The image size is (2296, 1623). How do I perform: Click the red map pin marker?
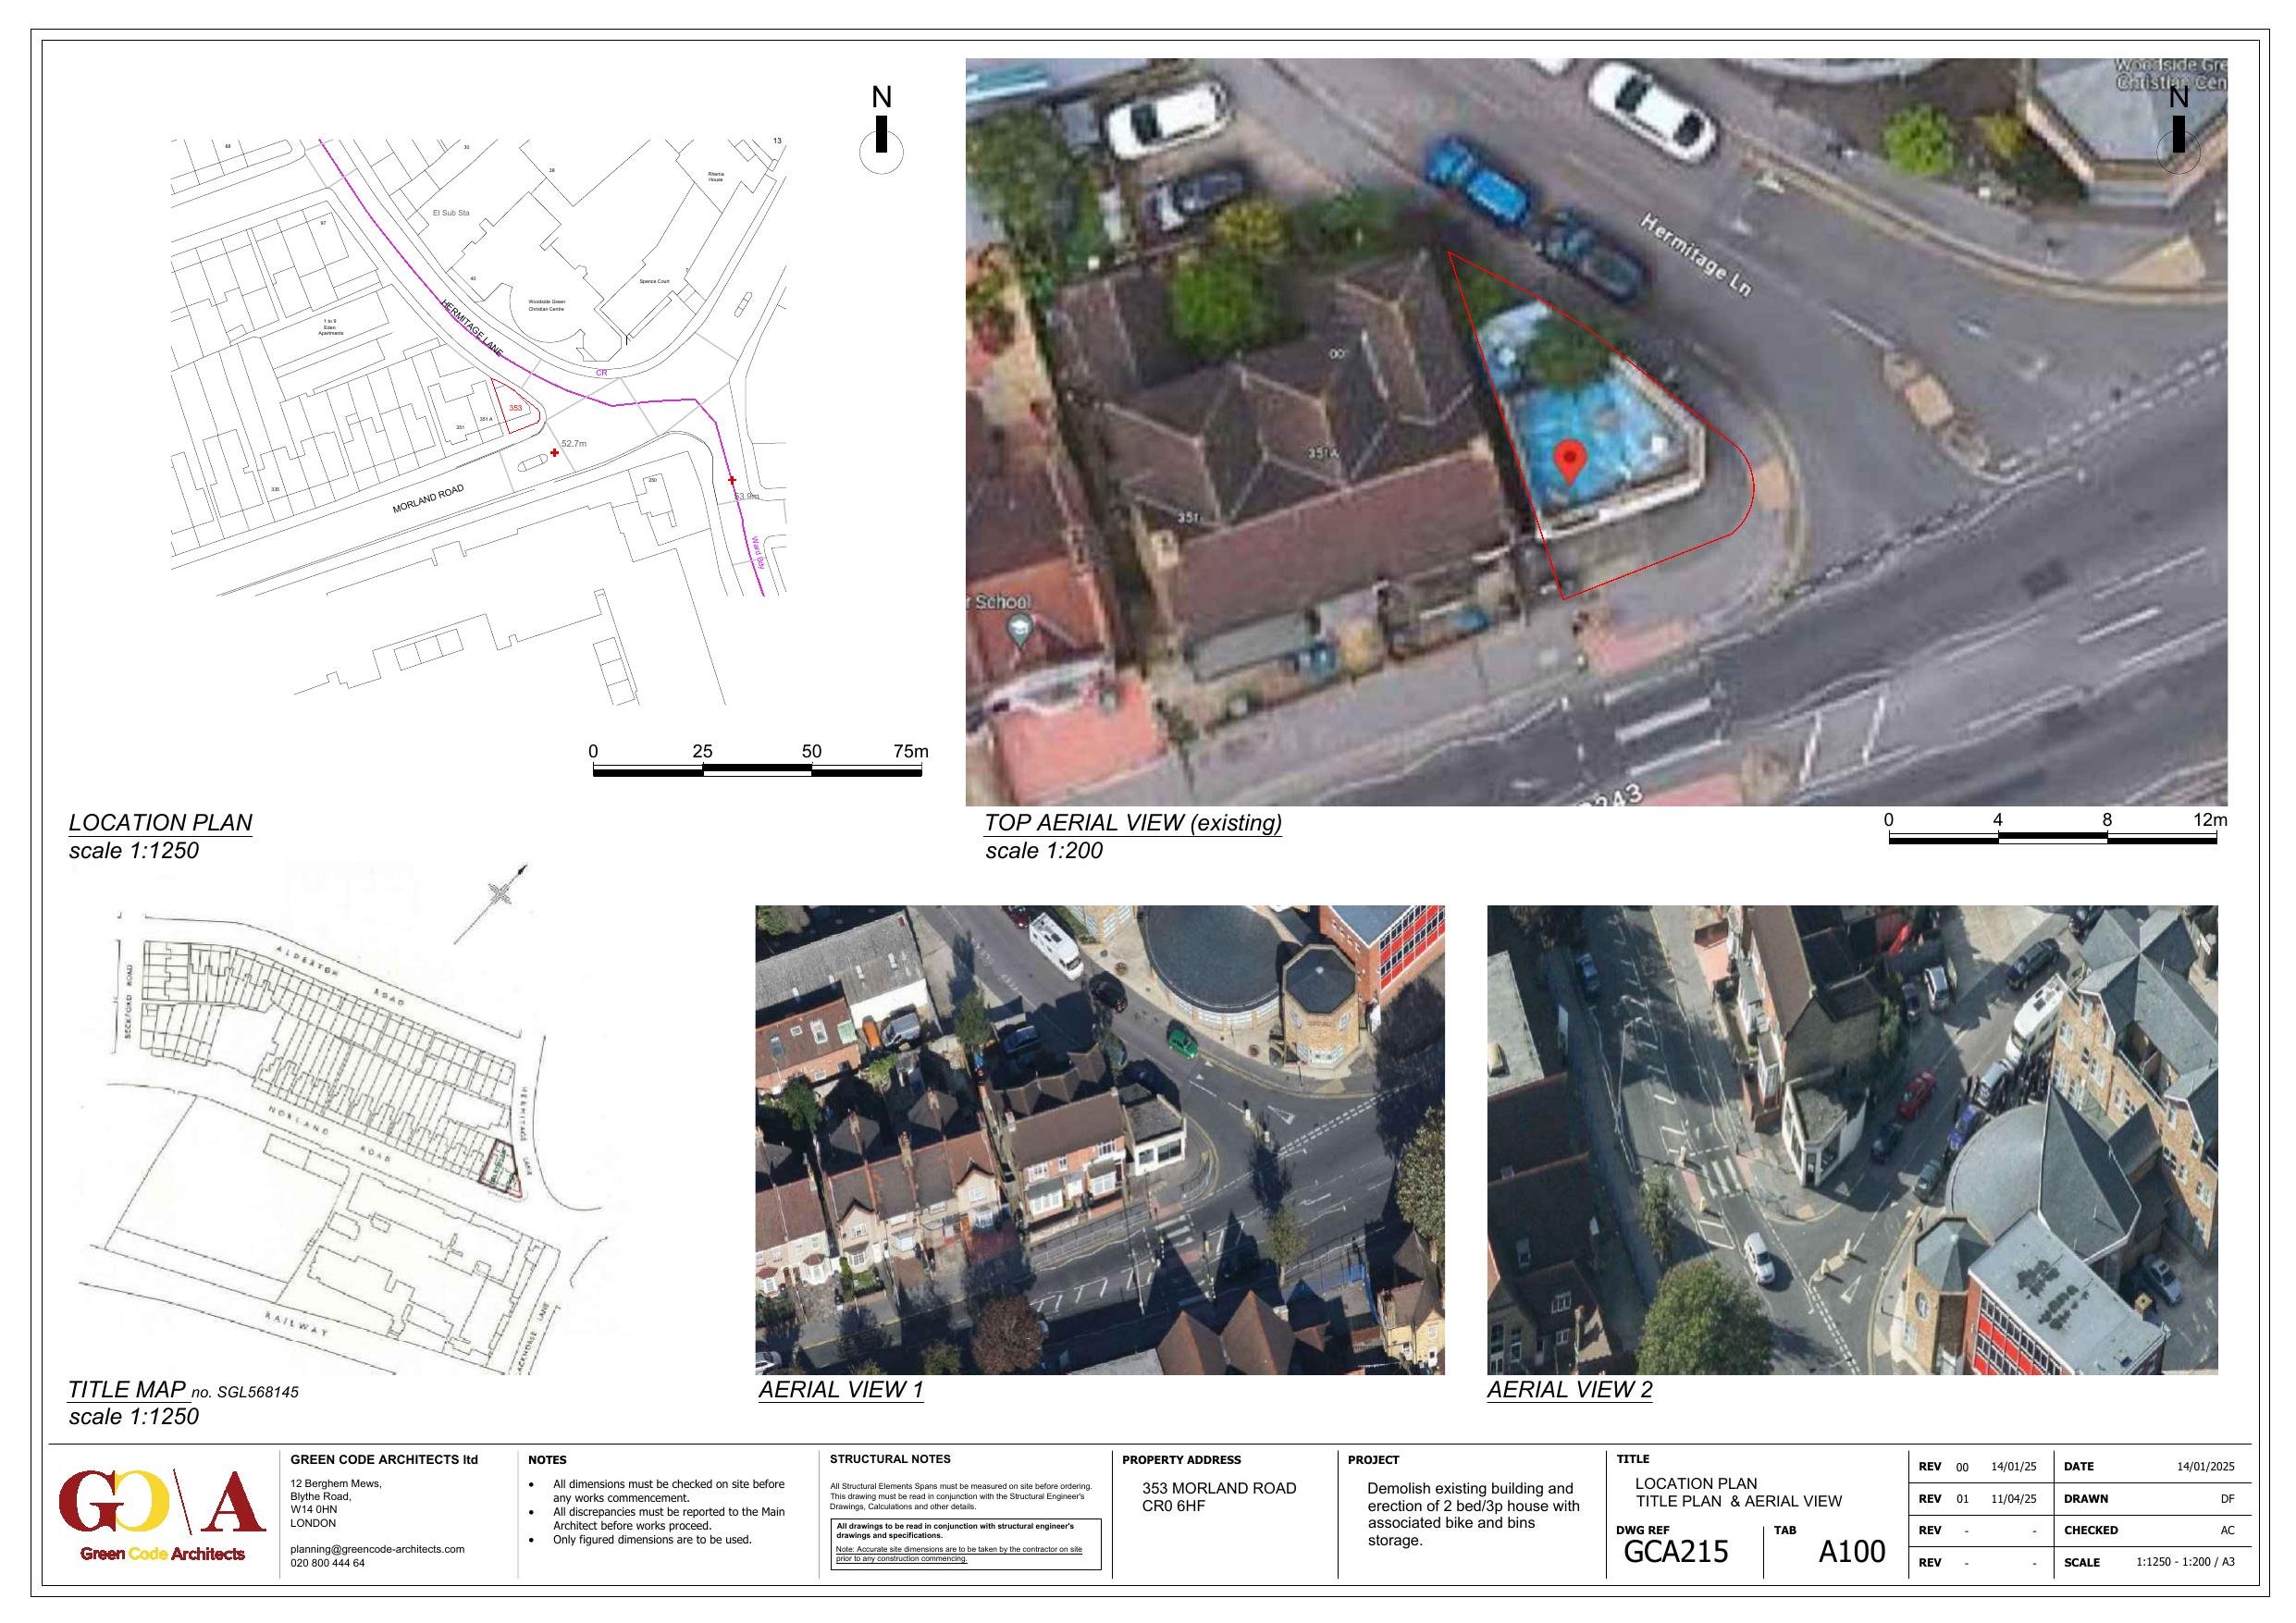click(x=1571, y=460)
